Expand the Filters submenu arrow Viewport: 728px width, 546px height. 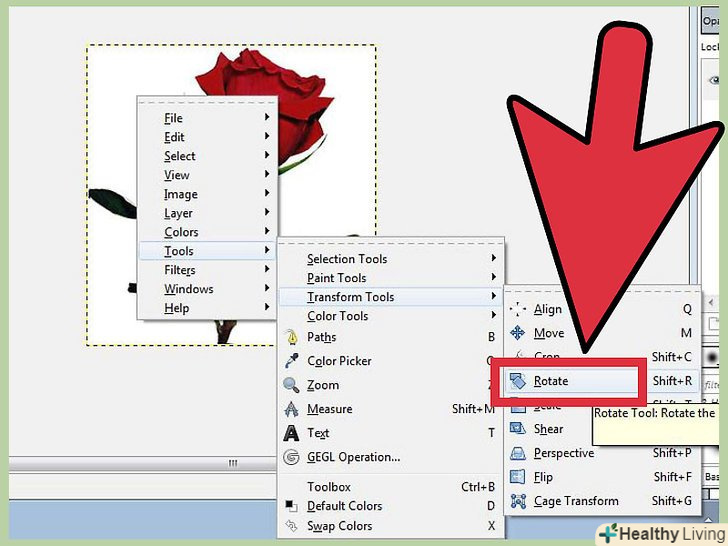(267, 269)
